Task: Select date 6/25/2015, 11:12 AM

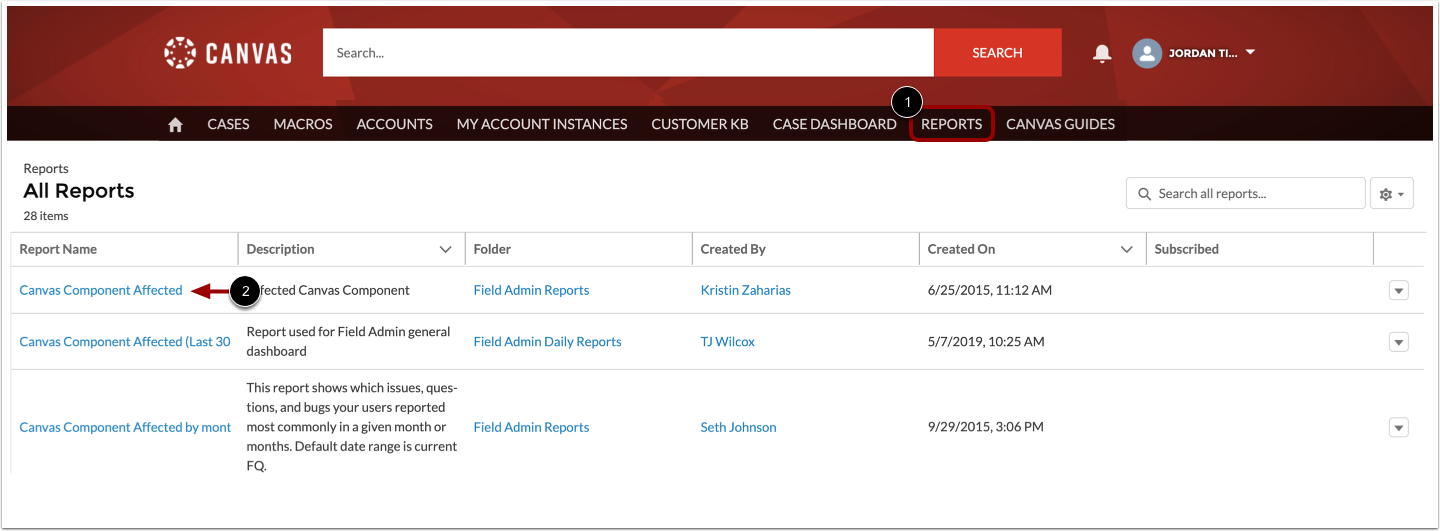Action: [x=989, y=291]
